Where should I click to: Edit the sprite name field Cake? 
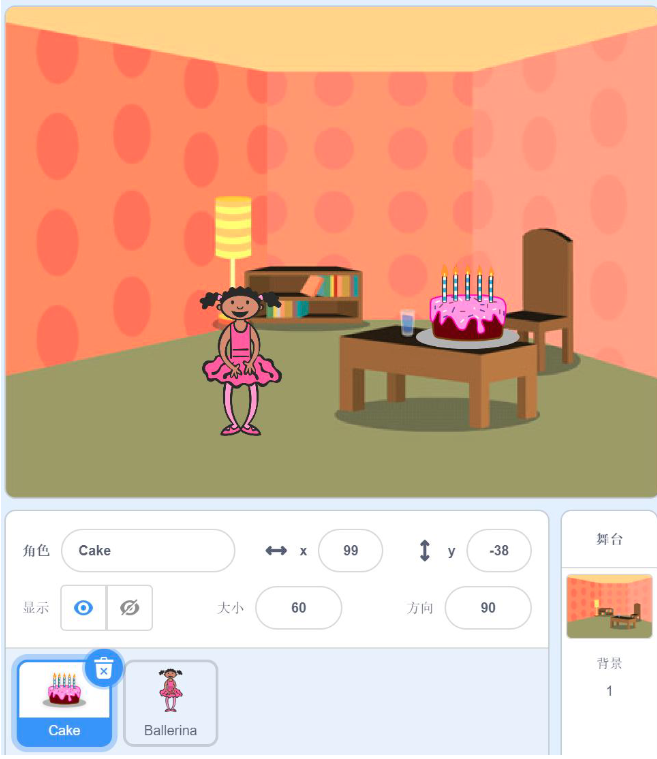[x=148, y=550]
